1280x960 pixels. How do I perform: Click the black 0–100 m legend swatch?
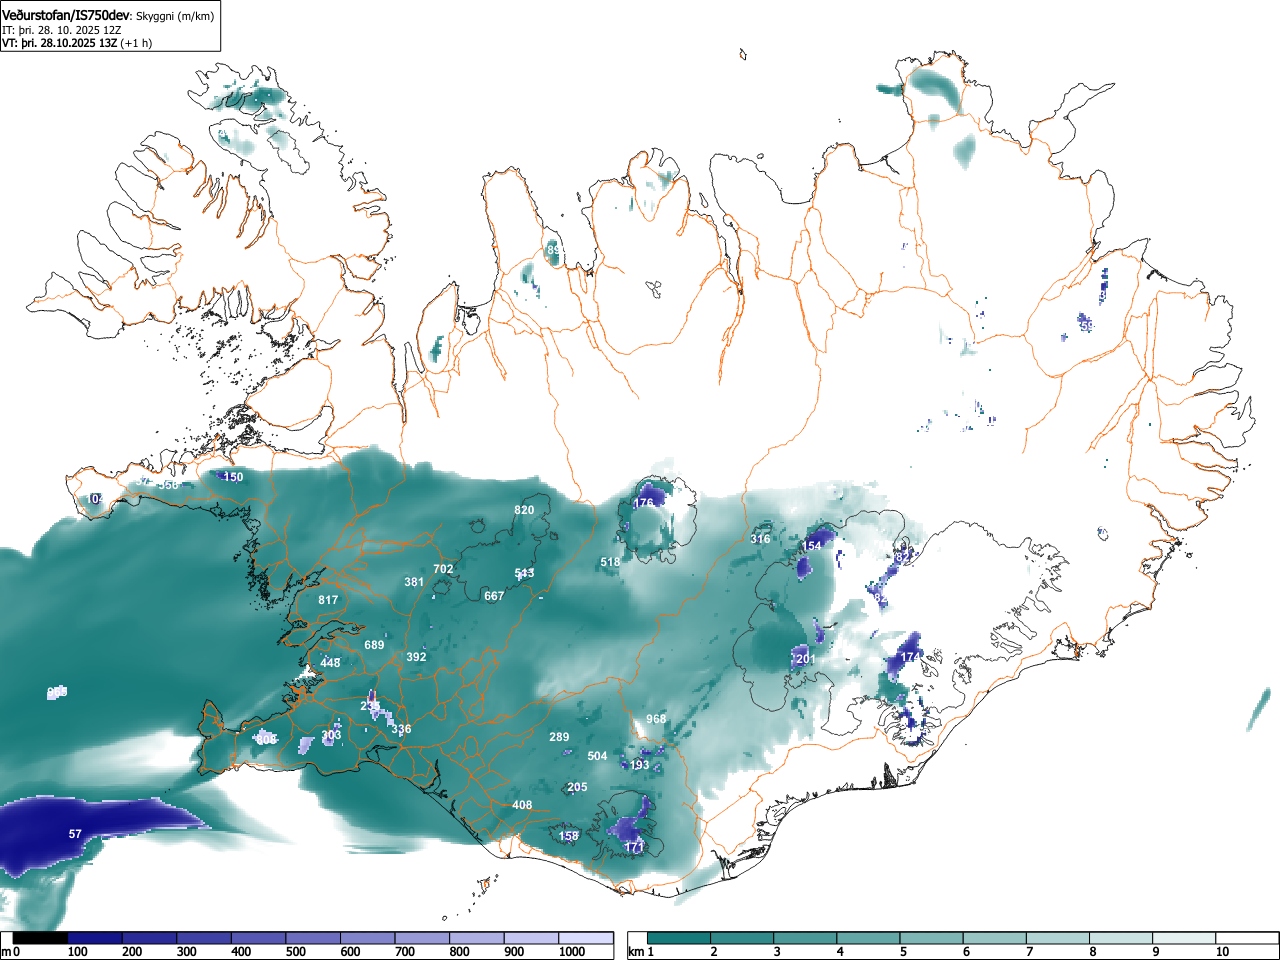click(41, 938)
